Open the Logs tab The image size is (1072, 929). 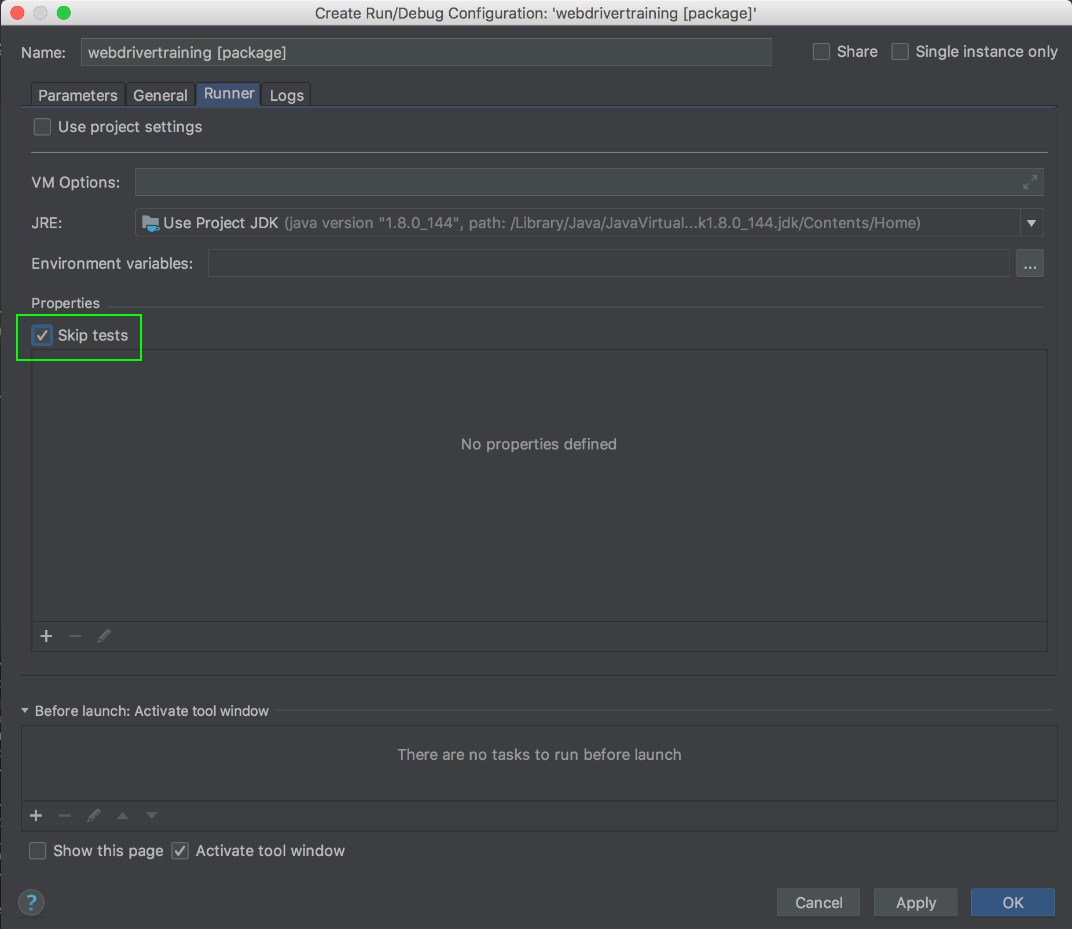pyautogui.click(x=286, y=95)
